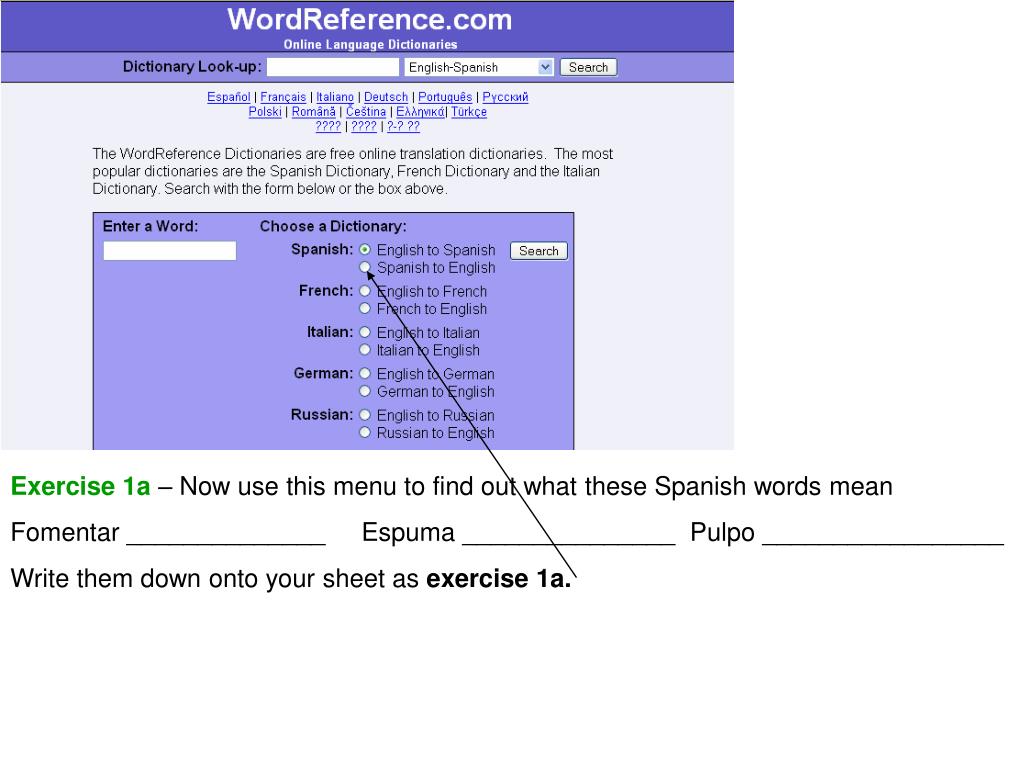The image size is (1024, 768).
Task: Click the Dictionary Look-up label
Action: [192, 67]
